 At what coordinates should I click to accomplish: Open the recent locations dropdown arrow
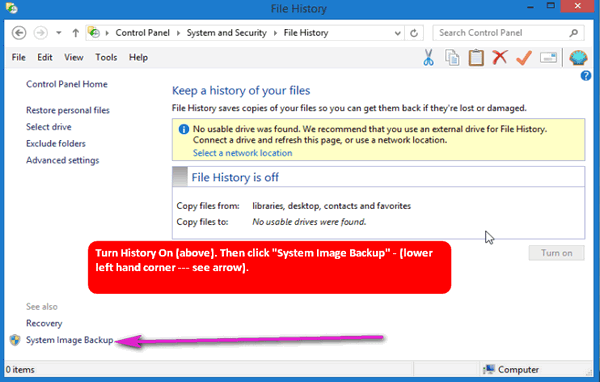point(59,33)
